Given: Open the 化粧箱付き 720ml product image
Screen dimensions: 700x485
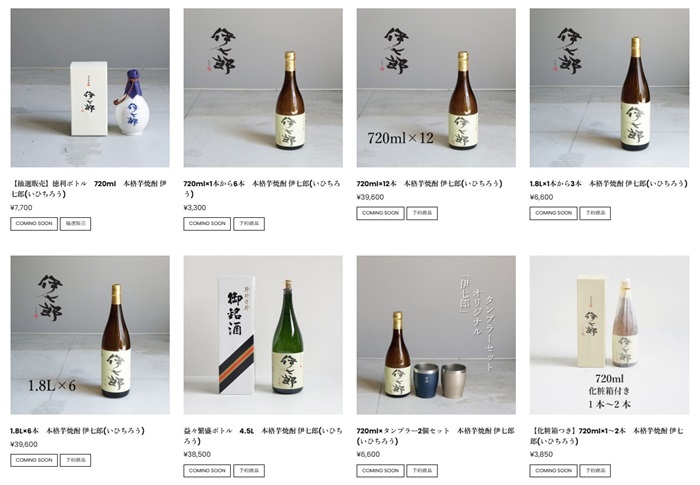Looking at the screenshot, I should (x=609, y=335).
